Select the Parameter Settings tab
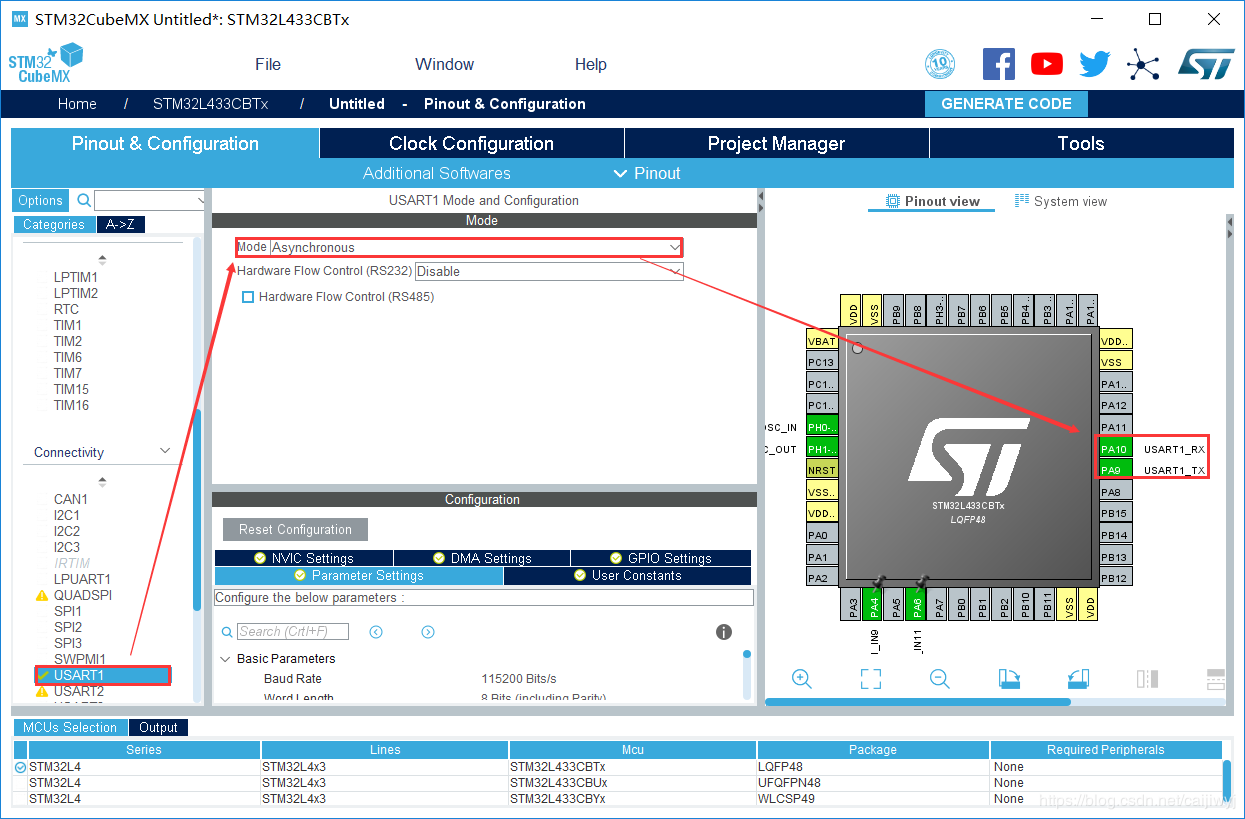 pos(358,576)
